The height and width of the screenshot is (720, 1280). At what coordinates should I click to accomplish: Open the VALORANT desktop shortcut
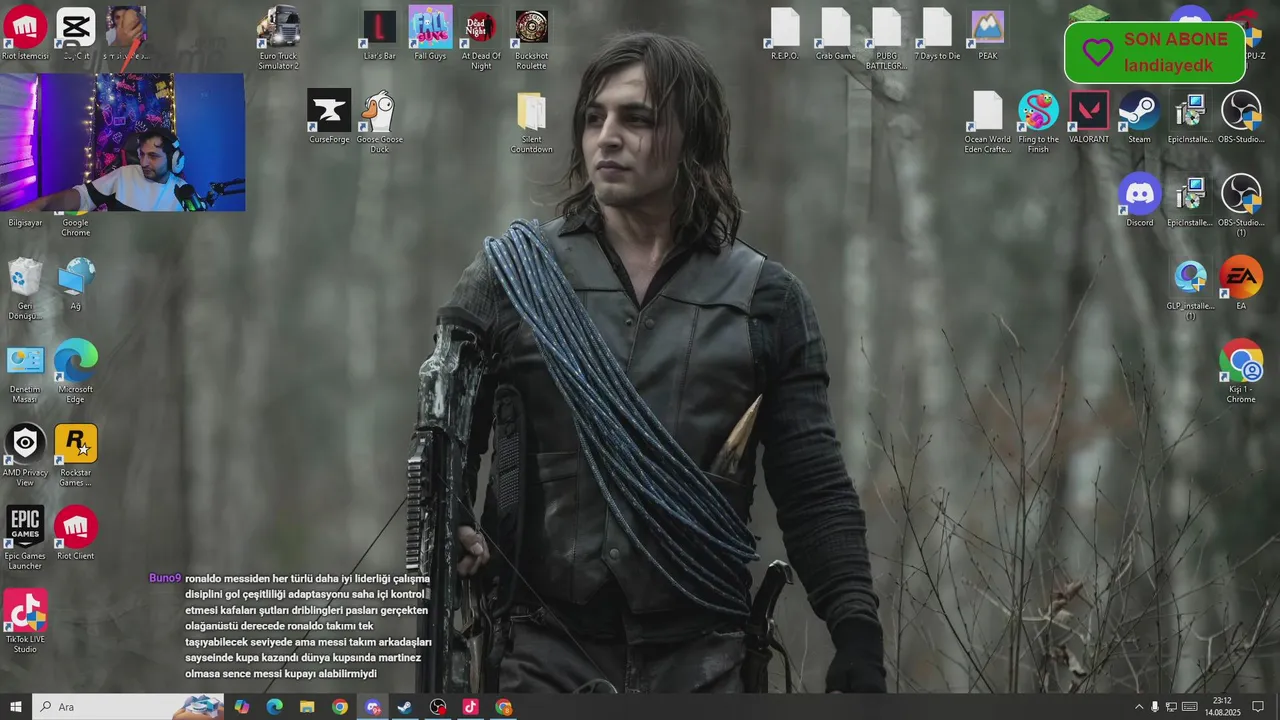[1089, 117]
